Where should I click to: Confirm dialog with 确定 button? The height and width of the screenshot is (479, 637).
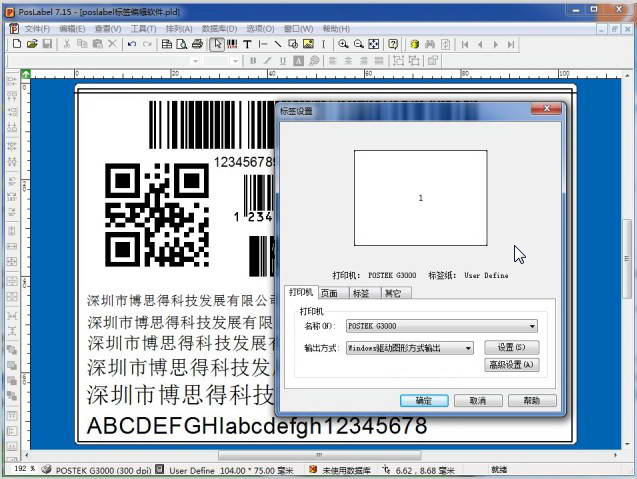click(424, 401)
